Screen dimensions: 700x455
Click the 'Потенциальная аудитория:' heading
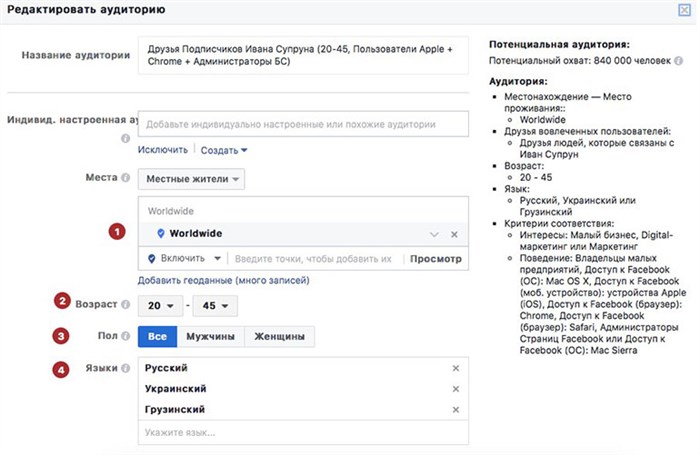click(x=559, y=45)
